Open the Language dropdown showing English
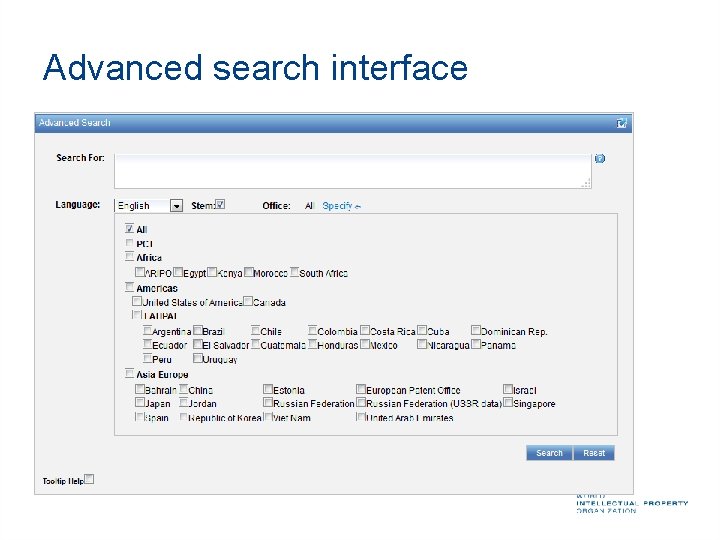The width and height of the screenshot is (720, 540). 149,205
